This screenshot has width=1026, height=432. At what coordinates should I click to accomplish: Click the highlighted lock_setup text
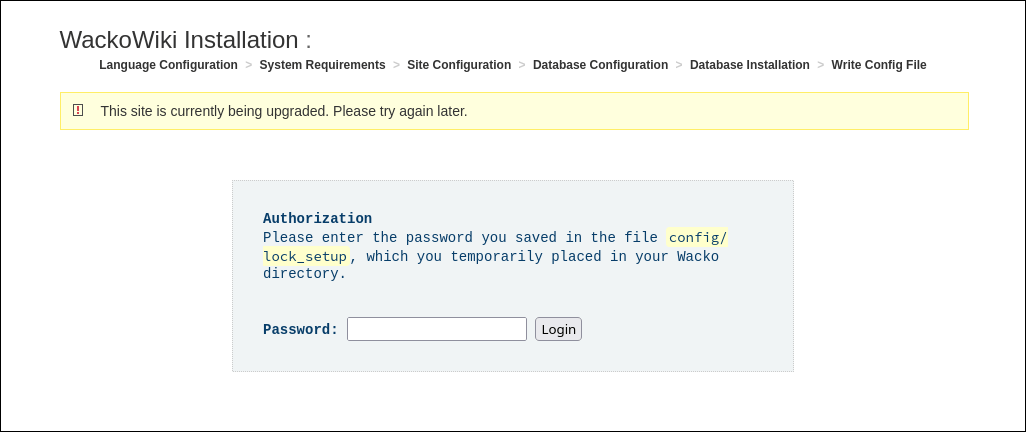306,256
